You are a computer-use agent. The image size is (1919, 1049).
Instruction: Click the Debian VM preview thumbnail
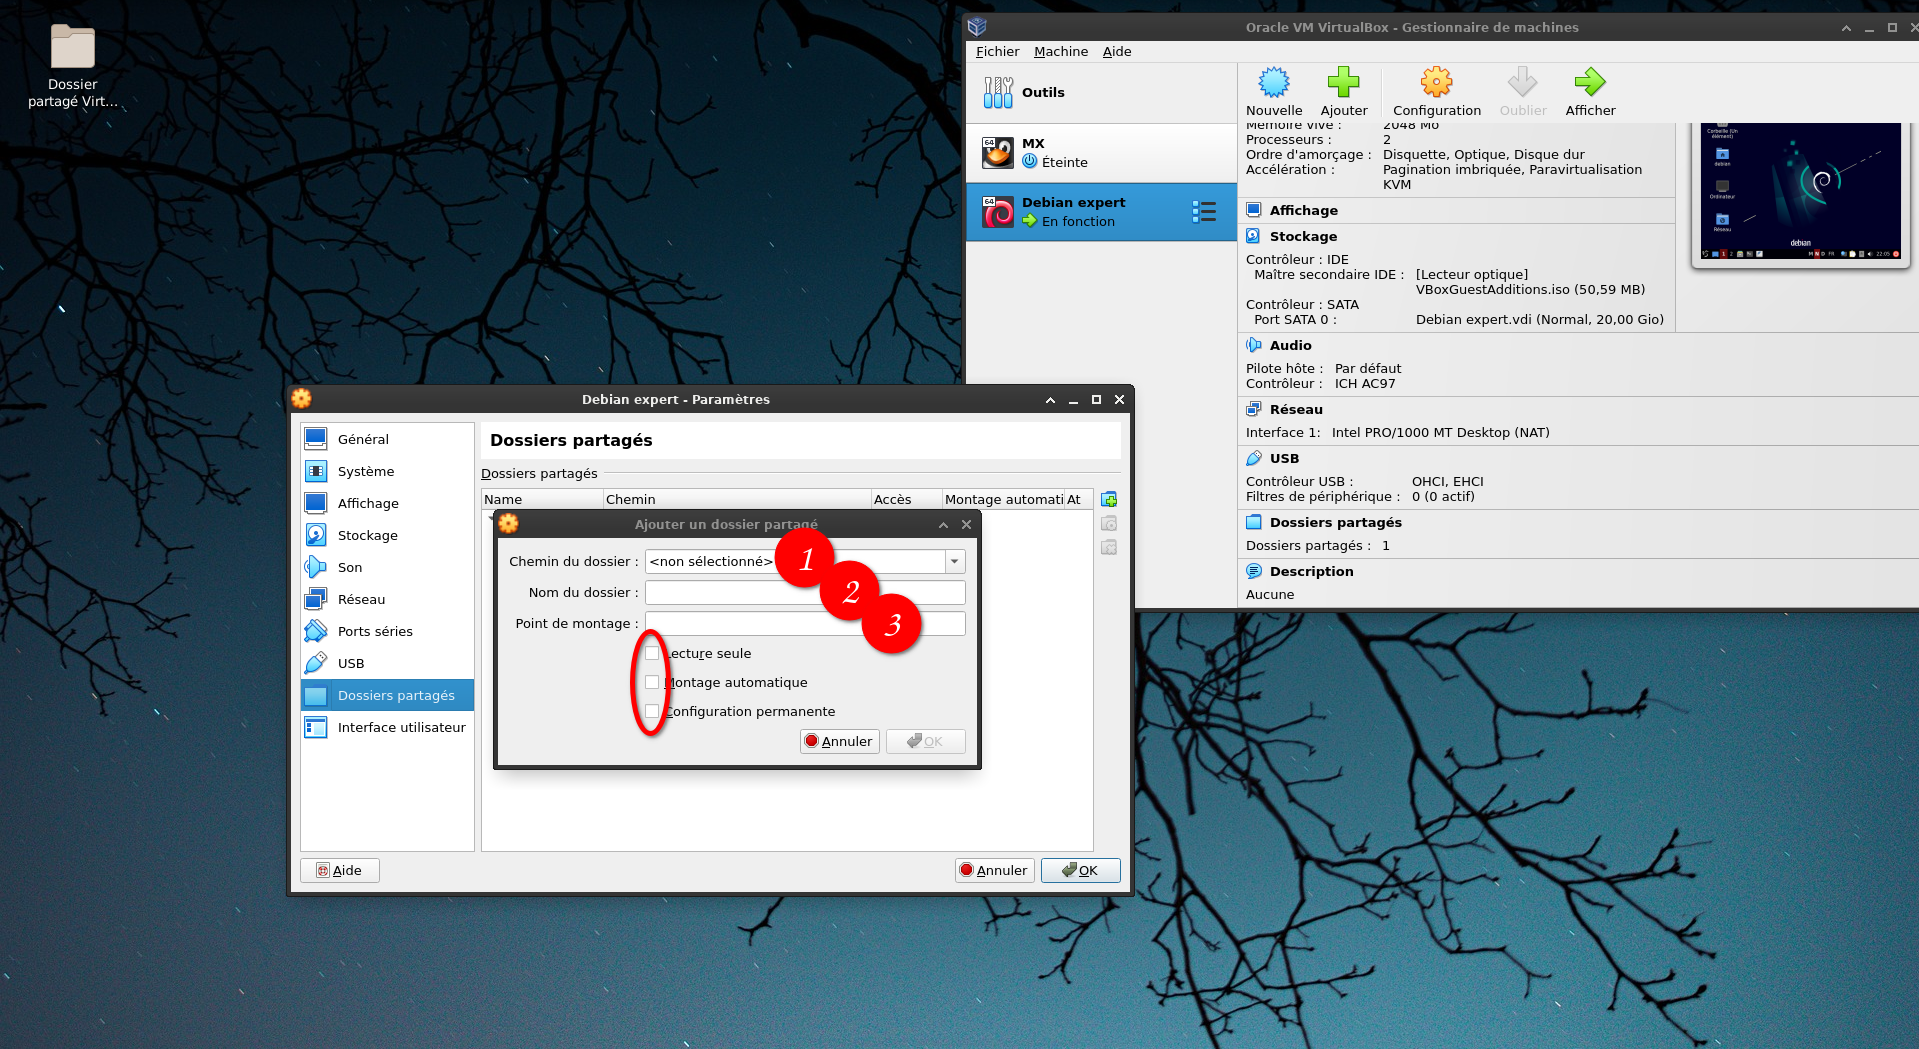(1800, 191)
